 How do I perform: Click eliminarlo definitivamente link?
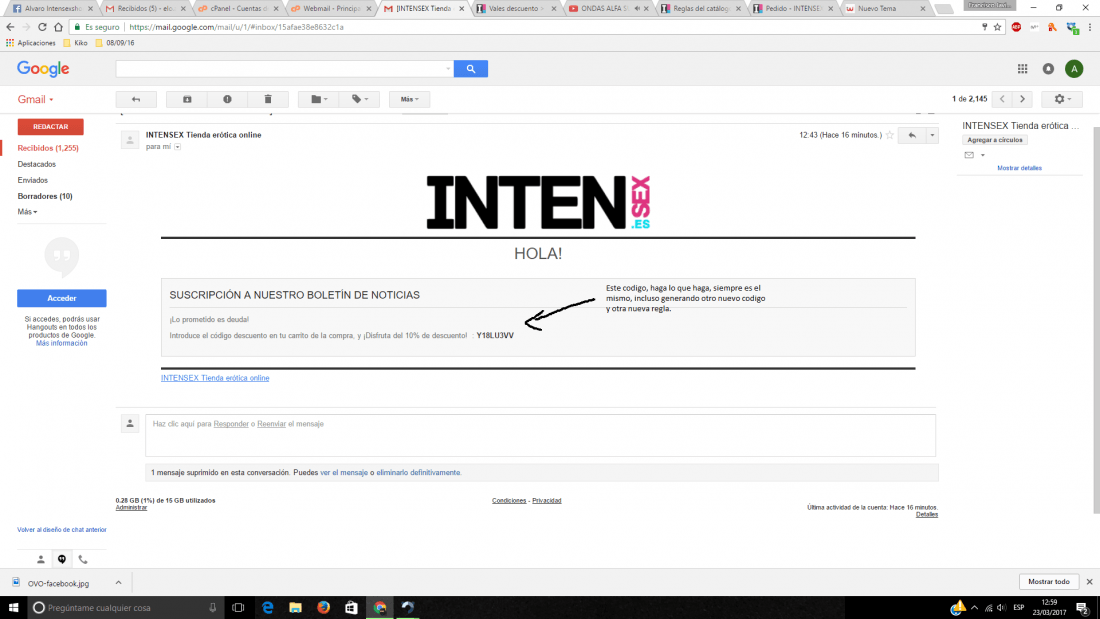(x=418, y=473)
